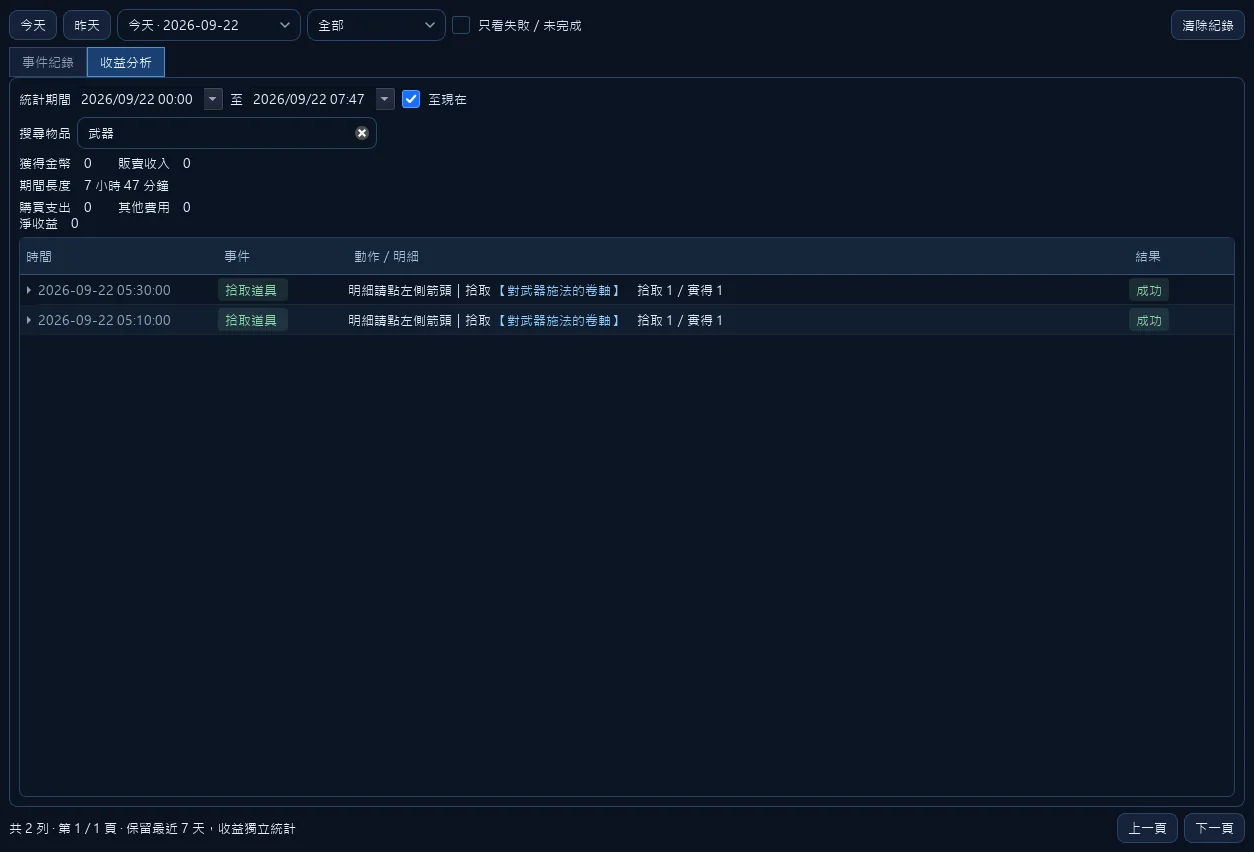Click the 搜尋物品 input field containing 武器
This screenshot has height=852, width=1254.
227,133
